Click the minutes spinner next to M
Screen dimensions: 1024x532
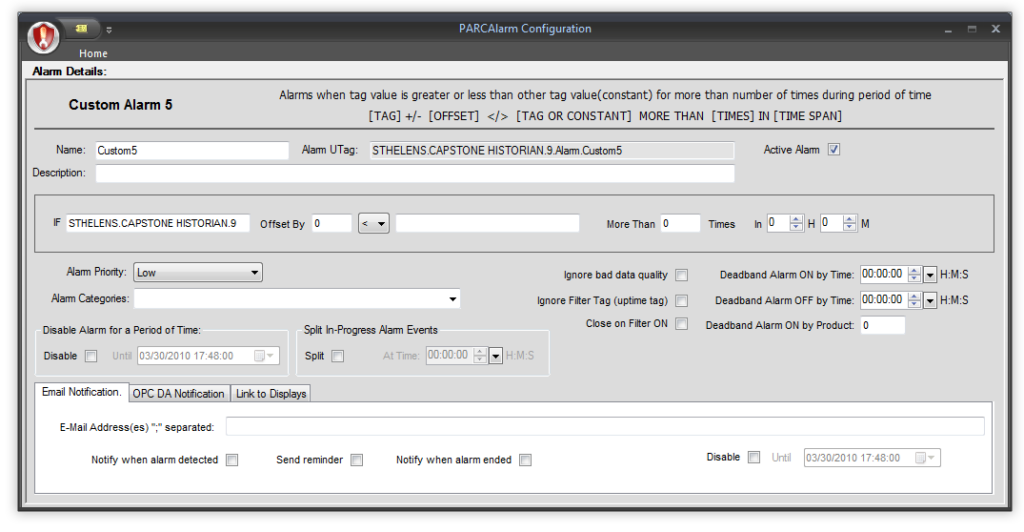pyautogui.click(x=849, y=223)
